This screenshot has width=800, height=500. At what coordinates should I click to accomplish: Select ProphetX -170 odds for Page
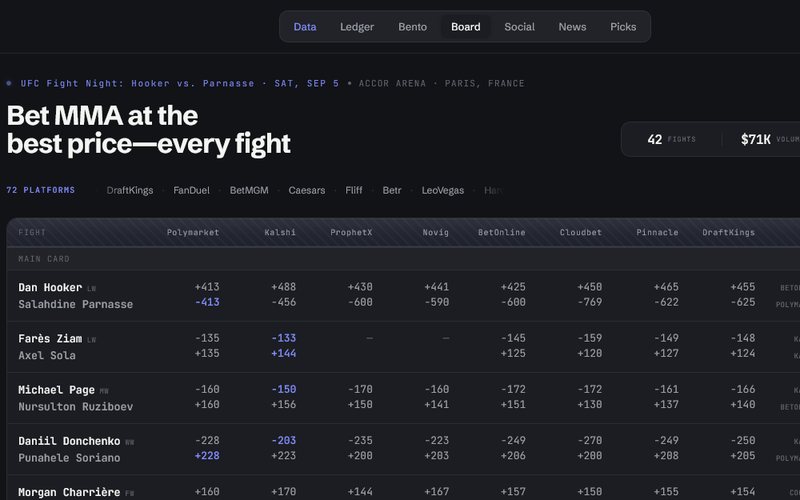click(x=360, y=389)
